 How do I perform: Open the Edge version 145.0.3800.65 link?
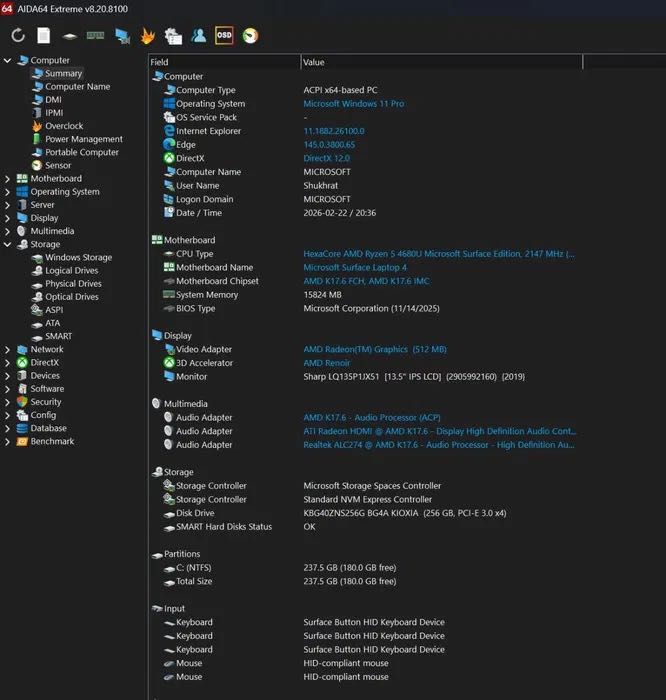(x=329, y=145)
